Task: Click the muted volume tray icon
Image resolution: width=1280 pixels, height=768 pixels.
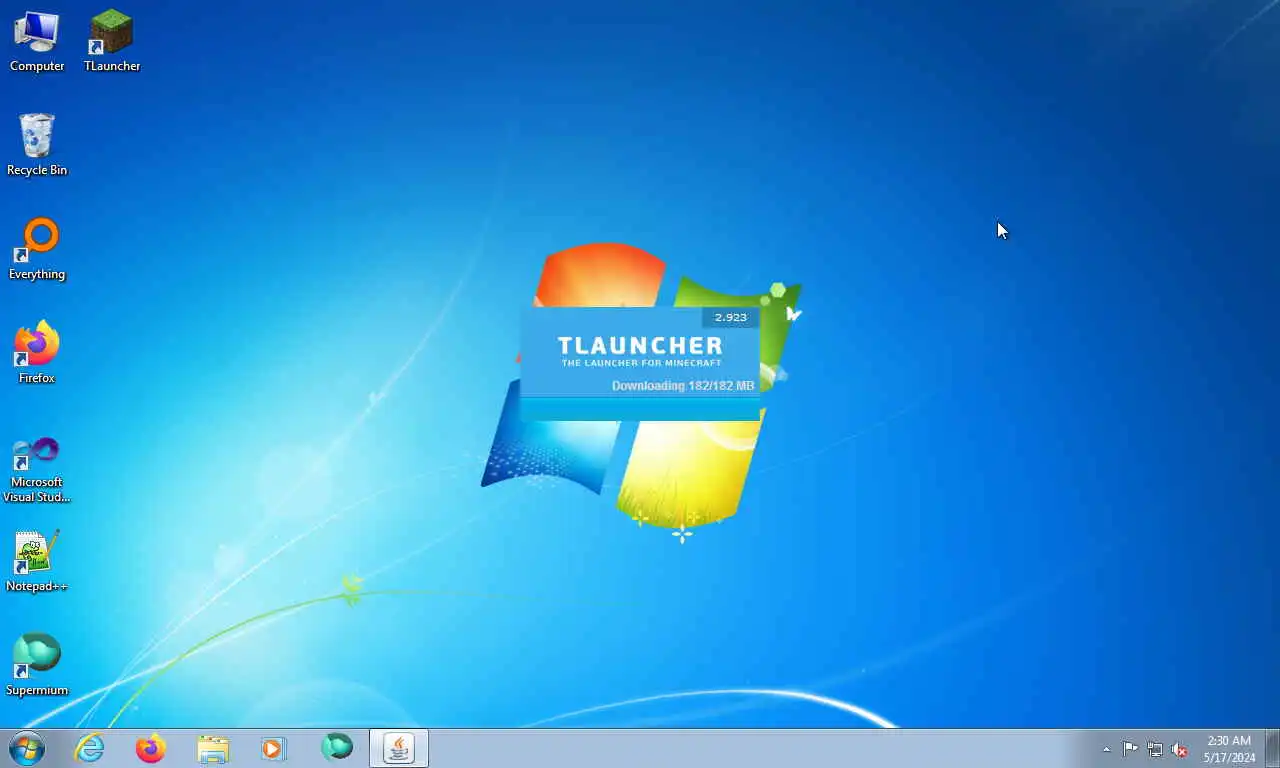Action: pyautogui.click(x=1180, y=749)
